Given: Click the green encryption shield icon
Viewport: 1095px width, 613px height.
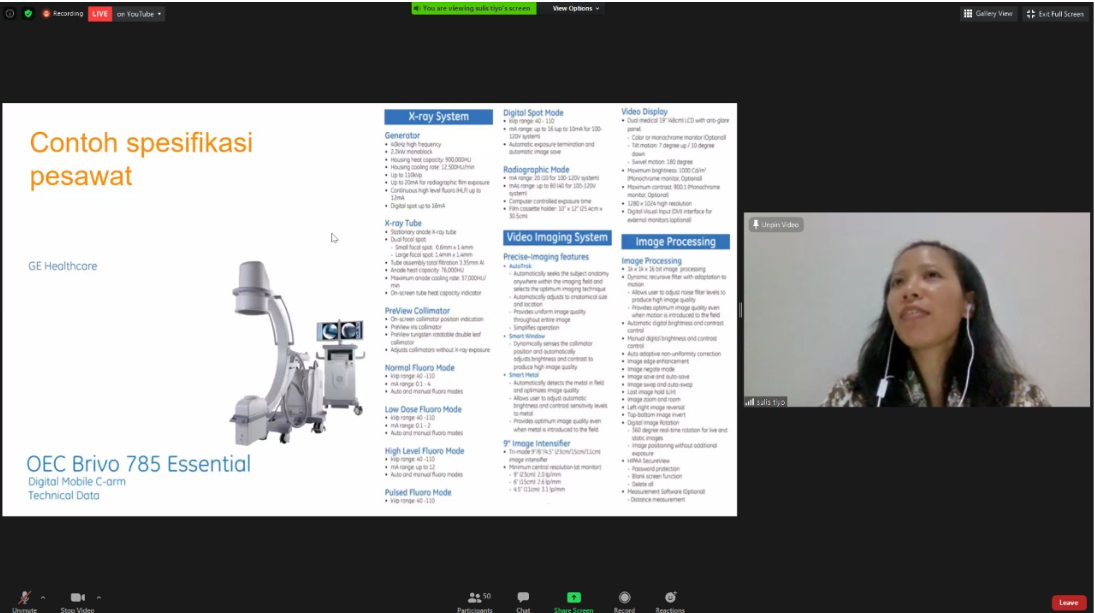Looking at the screenshot, I should click(x=28, y=13).
